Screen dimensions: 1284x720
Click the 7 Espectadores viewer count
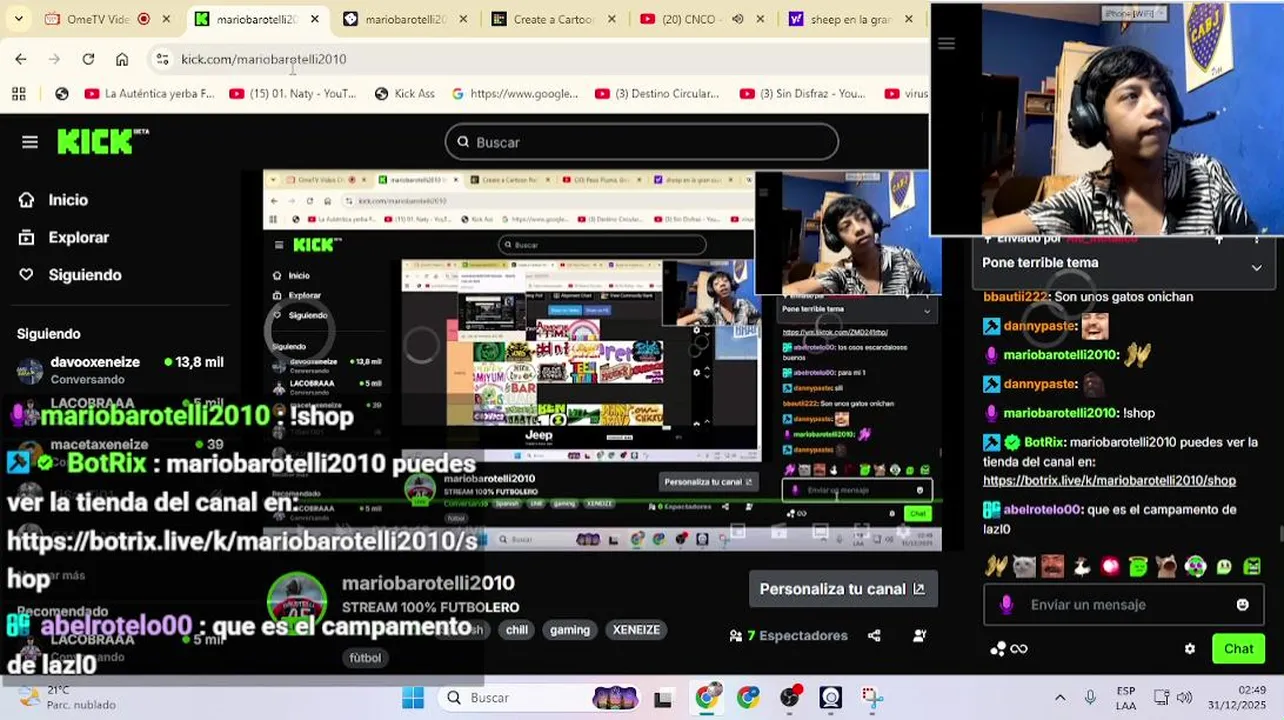tap(789, 635)
